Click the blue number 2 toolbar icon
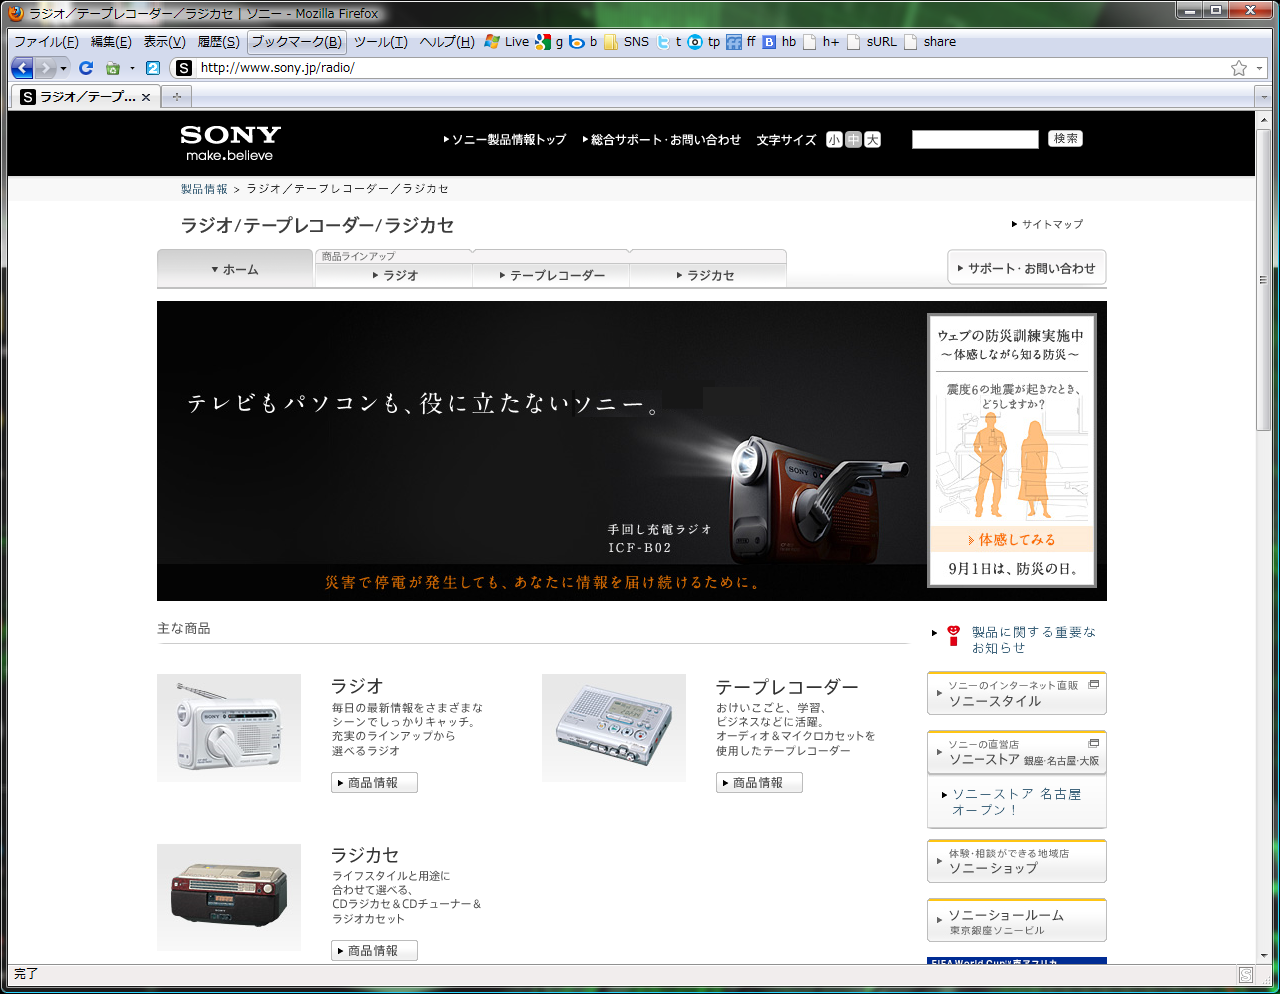 coord(153,68)
